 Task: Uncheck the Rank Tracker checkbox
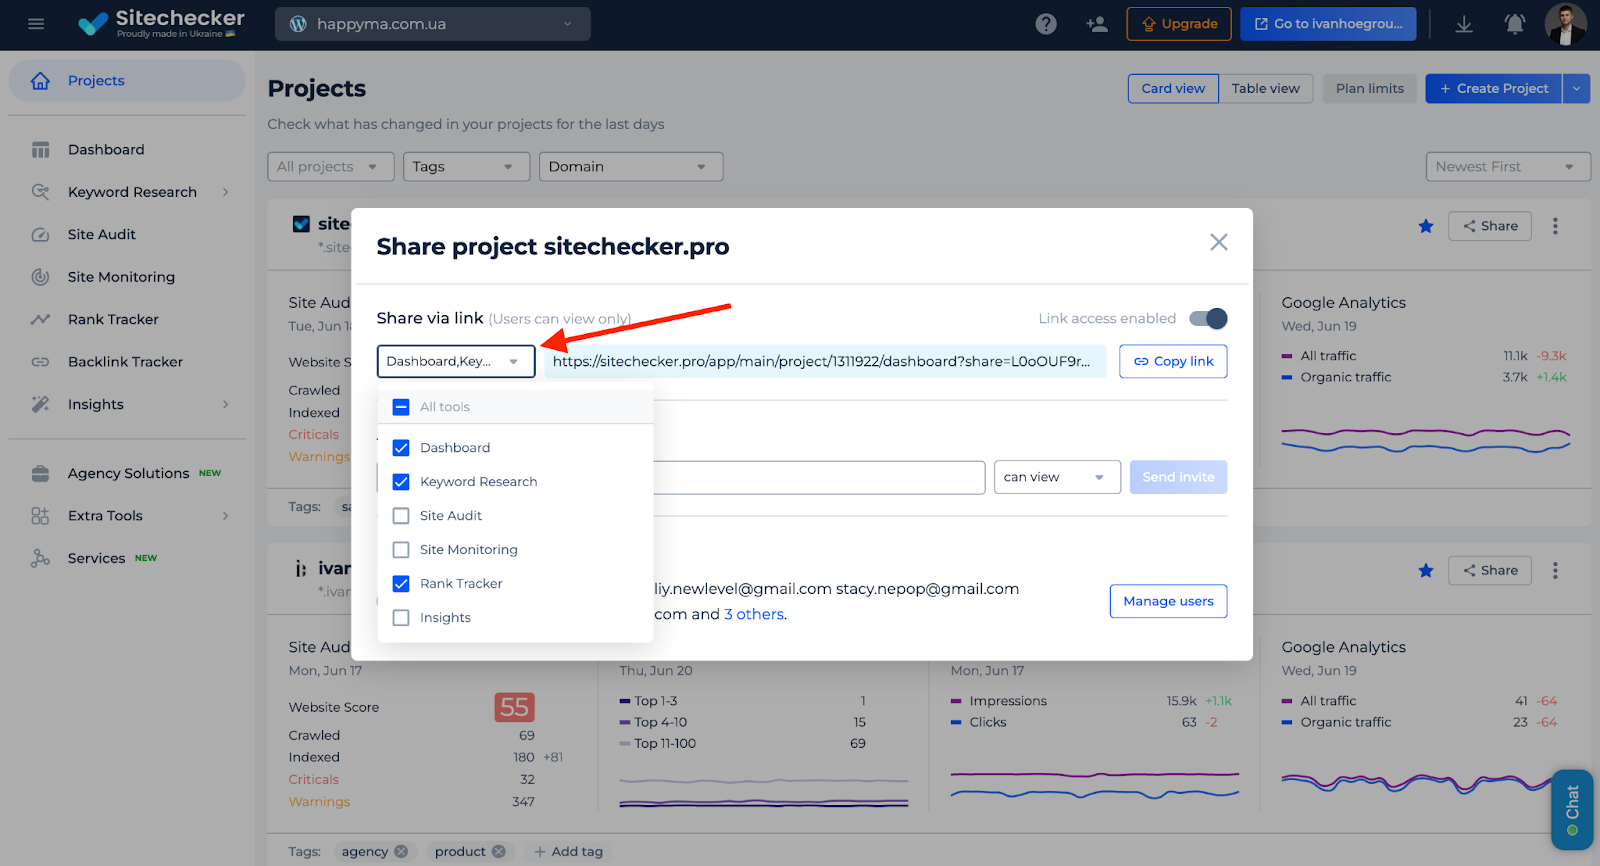tap(401, 584)
